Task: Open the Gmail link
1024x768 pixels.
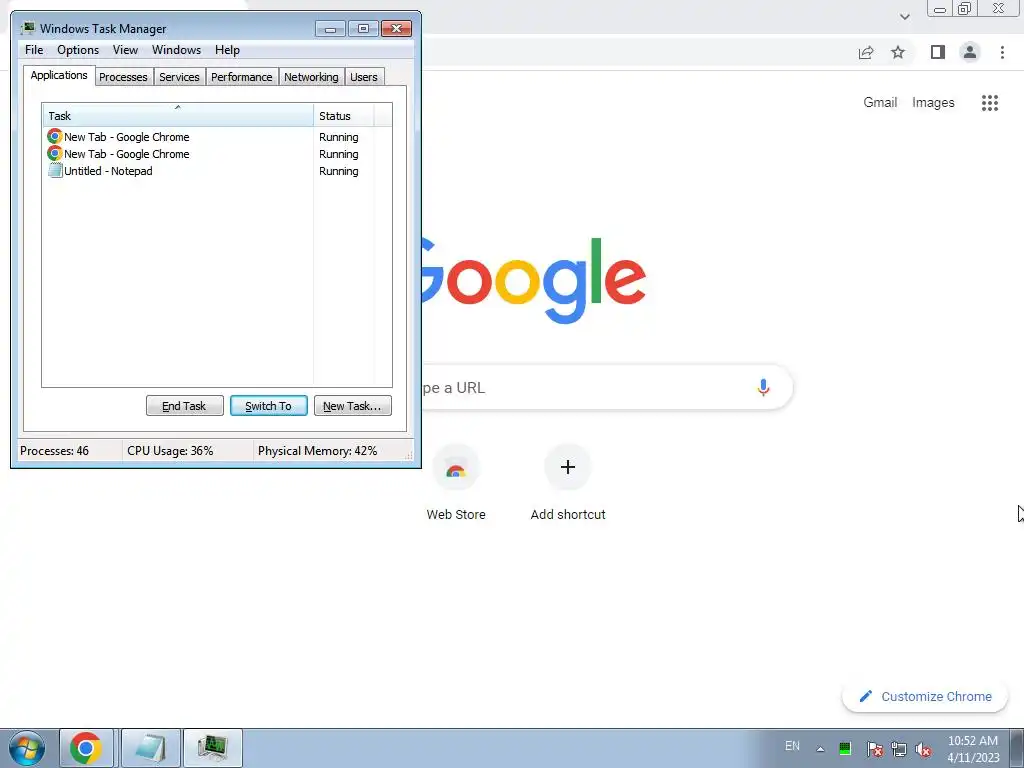Action: (880, 103)
